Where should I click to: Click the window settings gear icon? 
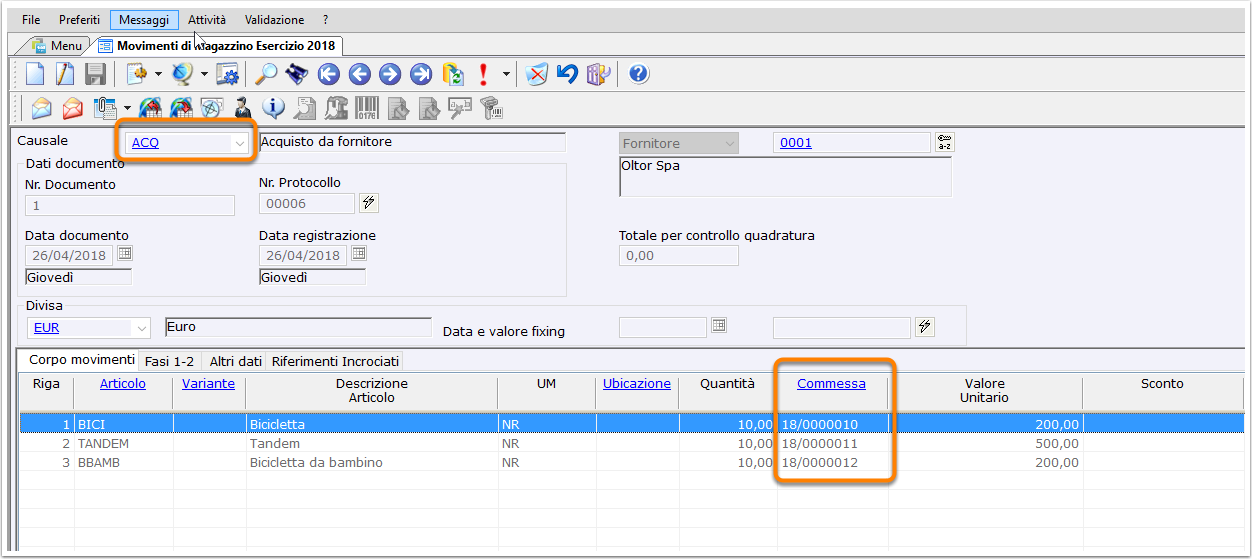tap(228, 74)
